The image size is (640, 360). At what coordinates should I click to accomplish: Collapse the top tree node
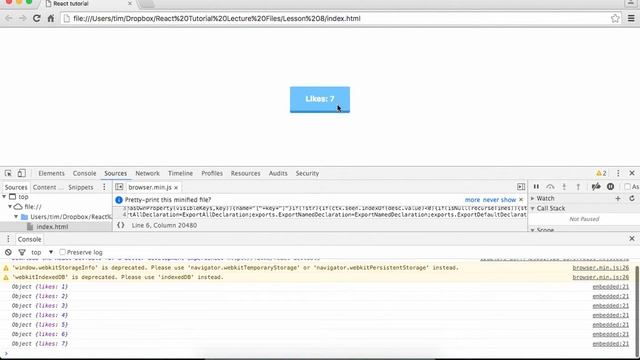pyautogui.click(x=4, y=197)
